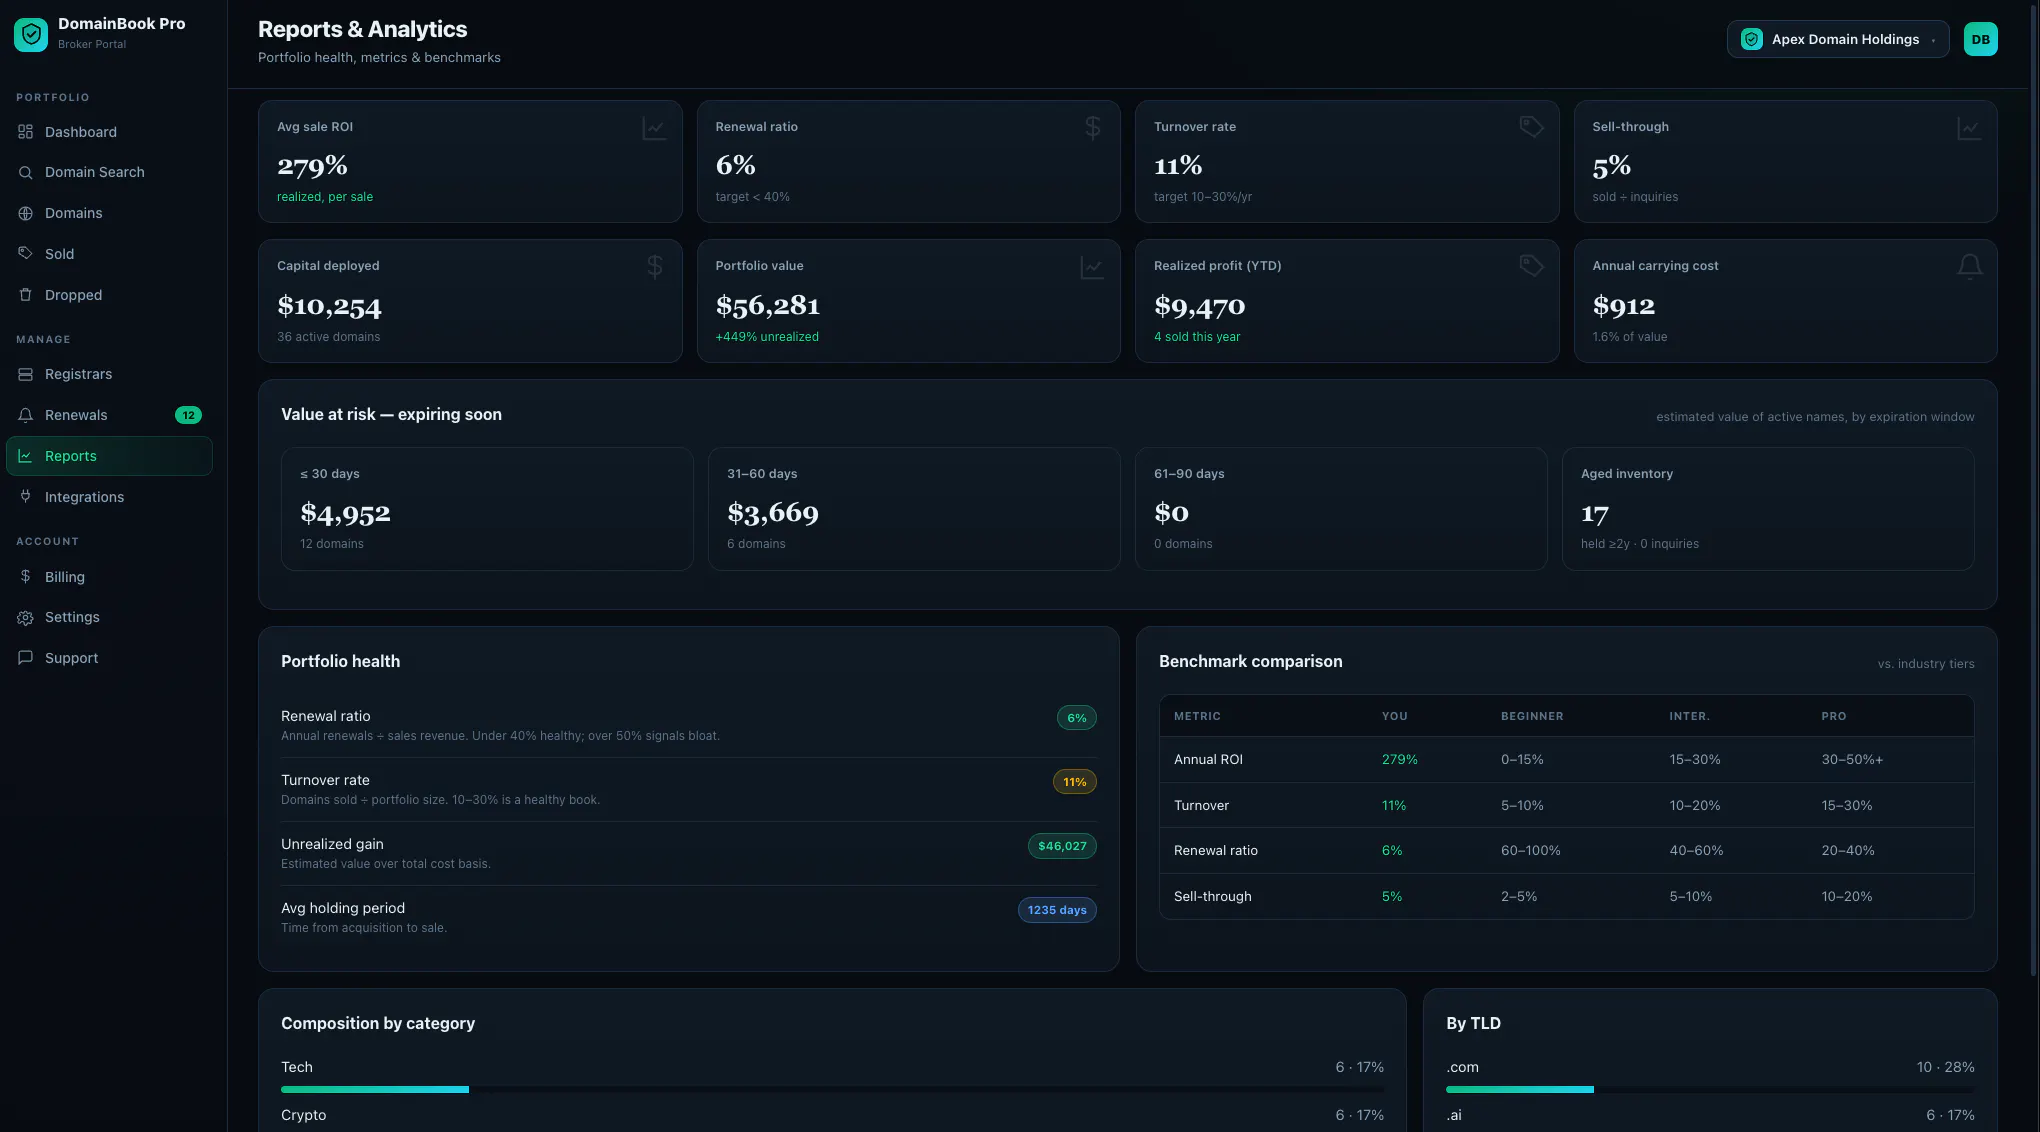Select the 12 renewals count badge

pyautogui.click(x=188, y=415)
